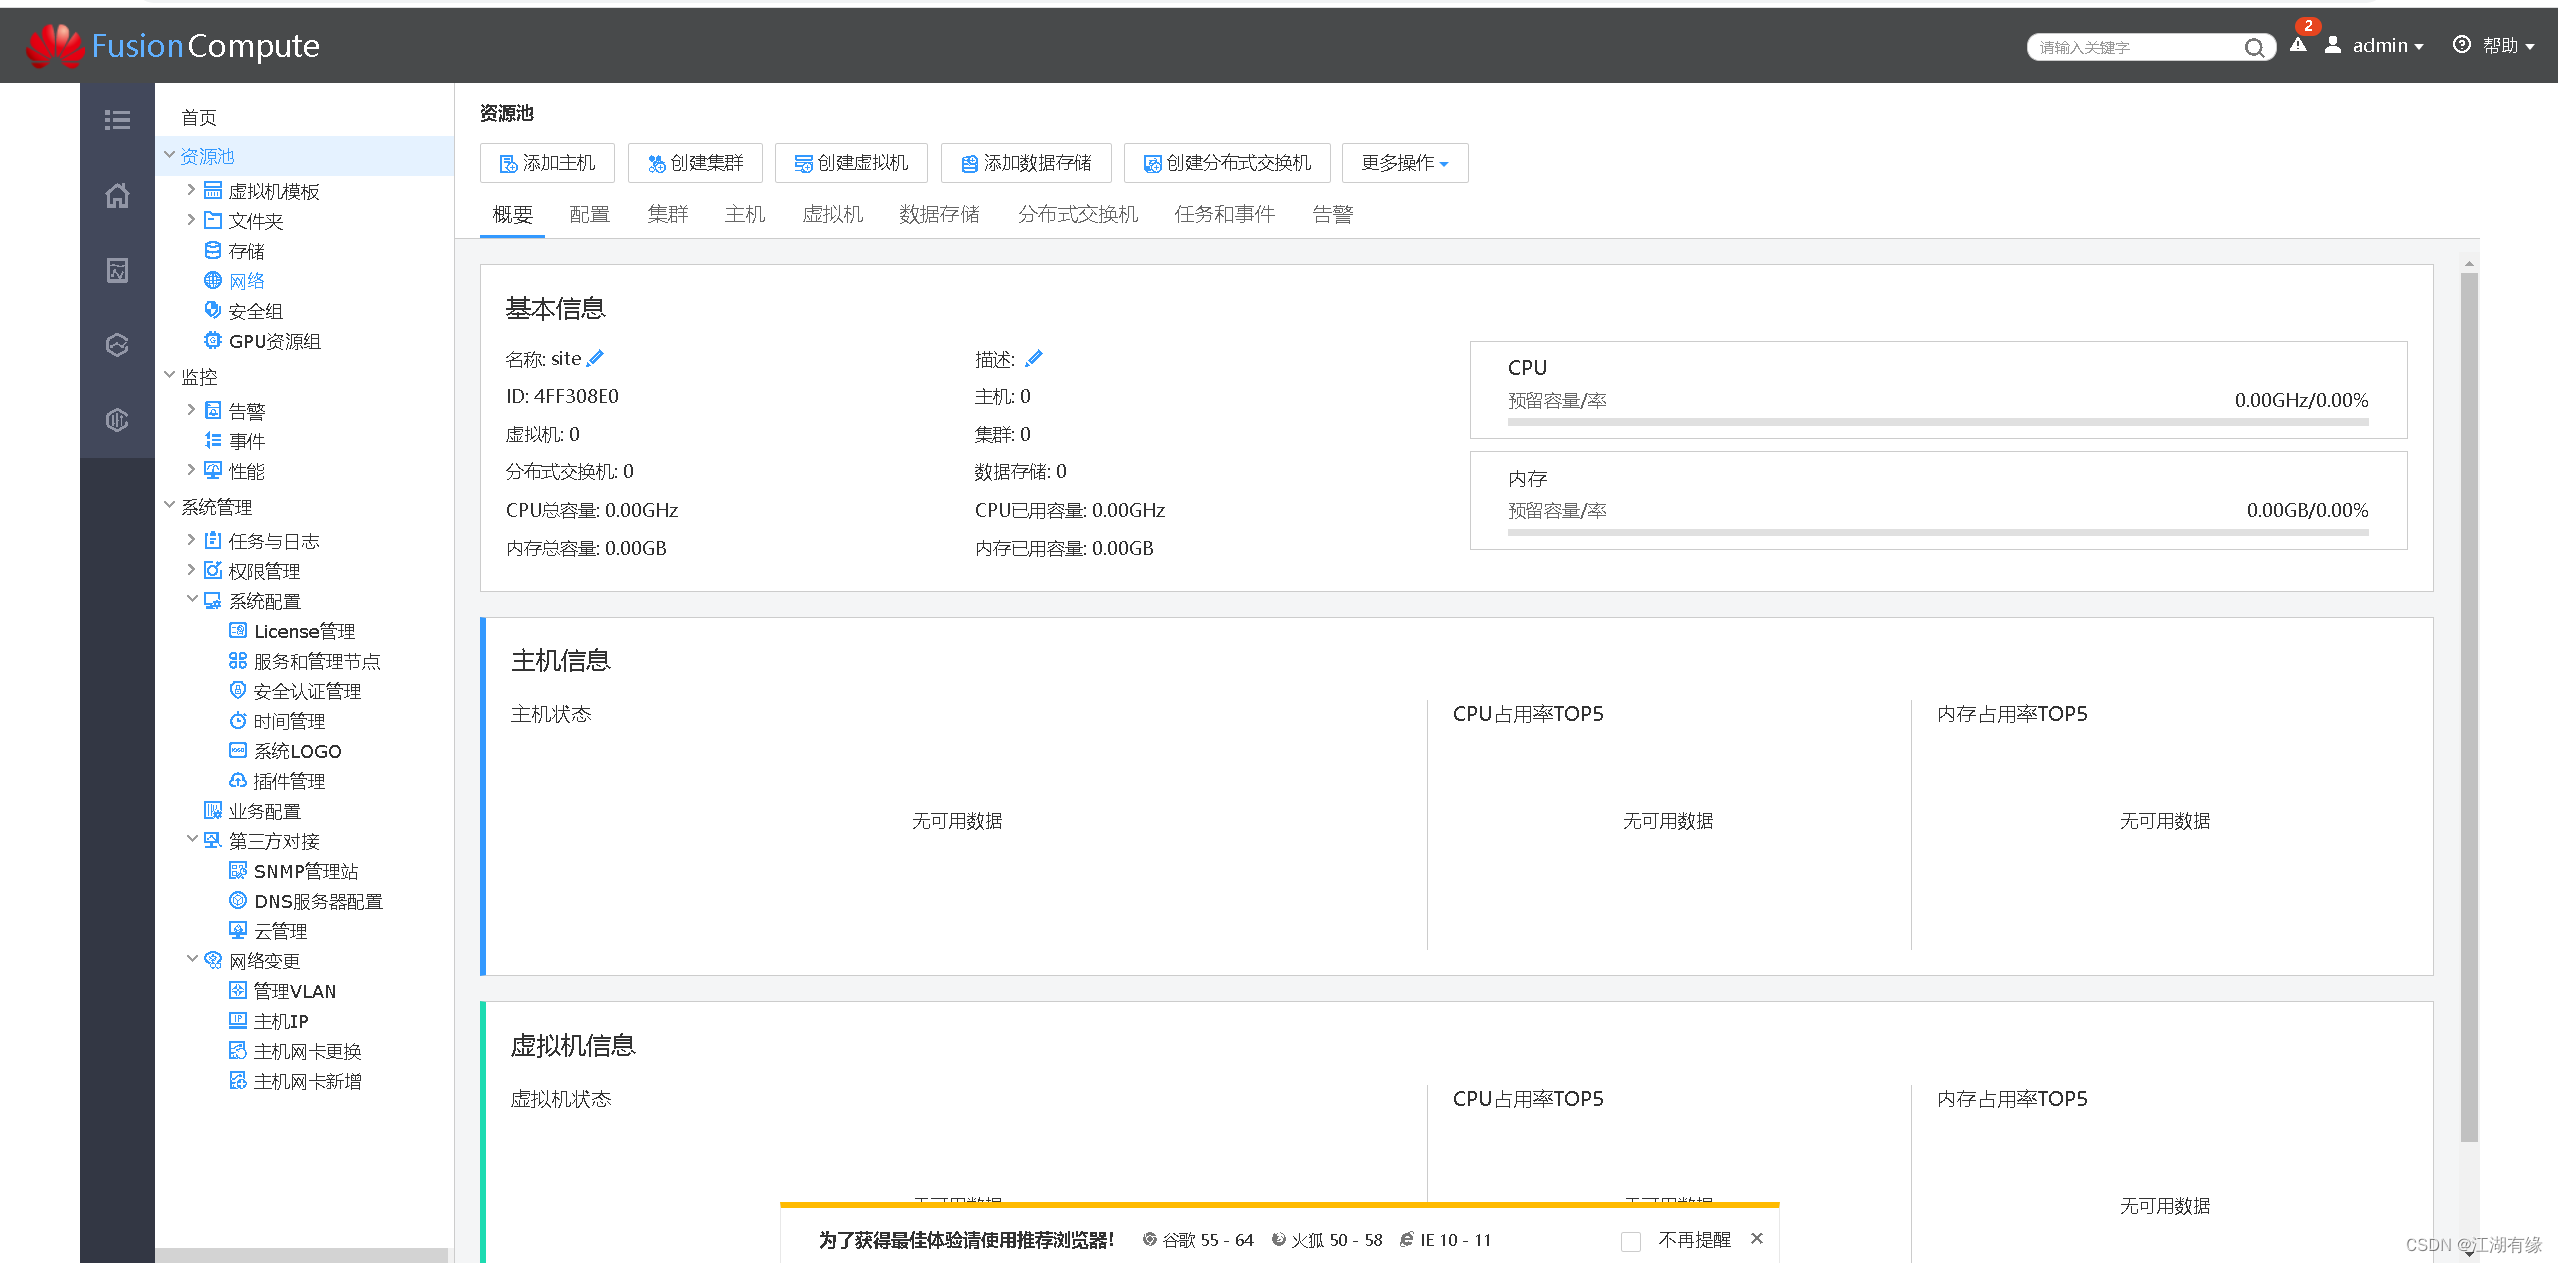Click the 添加数据存储 button
2558x1263 pixels.
coord(1026,163)
